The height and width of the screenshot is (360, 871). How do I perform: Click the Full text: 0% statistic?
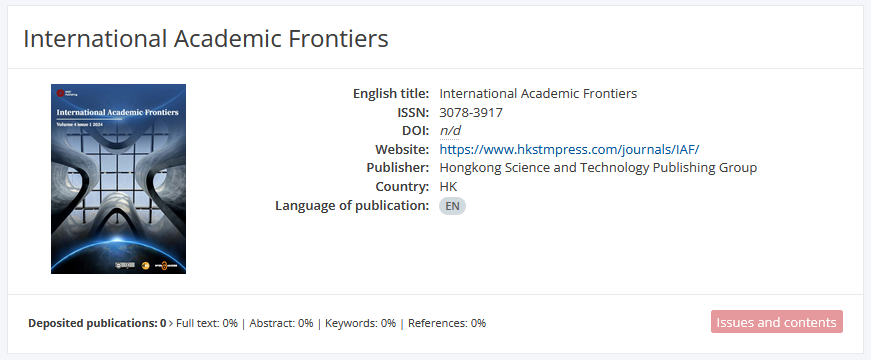pyautogui.click(x=207, y=323)
